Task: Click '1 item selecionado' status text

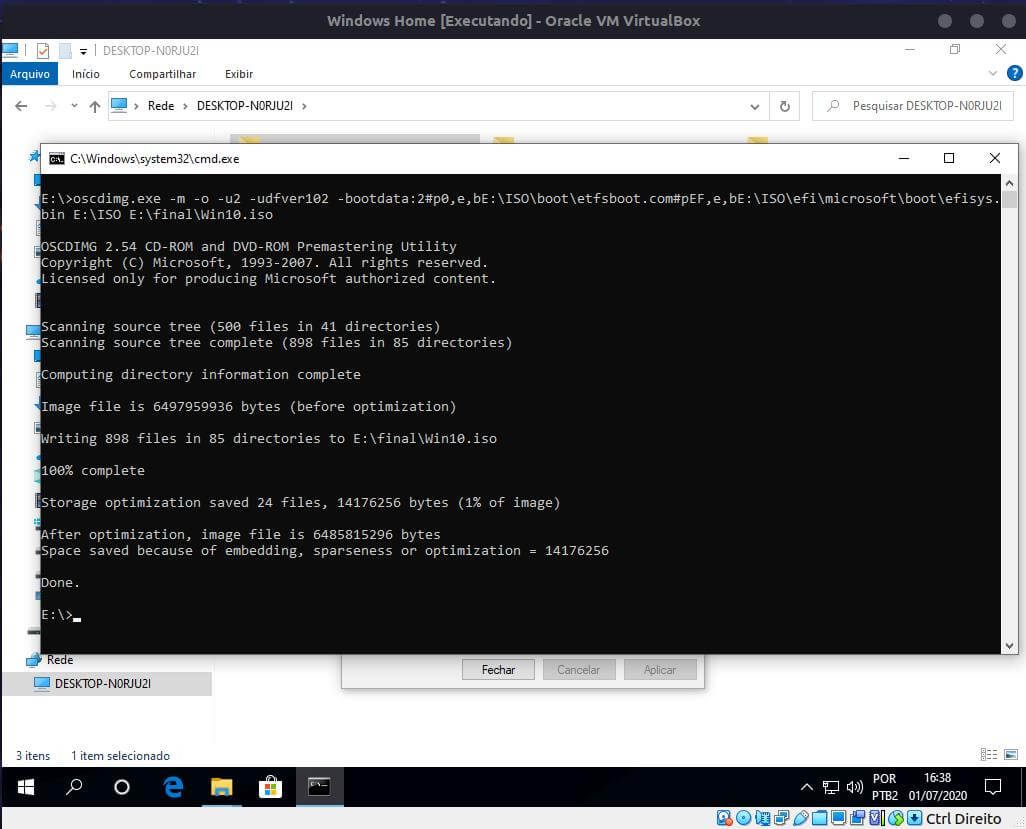Action: (120, 756)
